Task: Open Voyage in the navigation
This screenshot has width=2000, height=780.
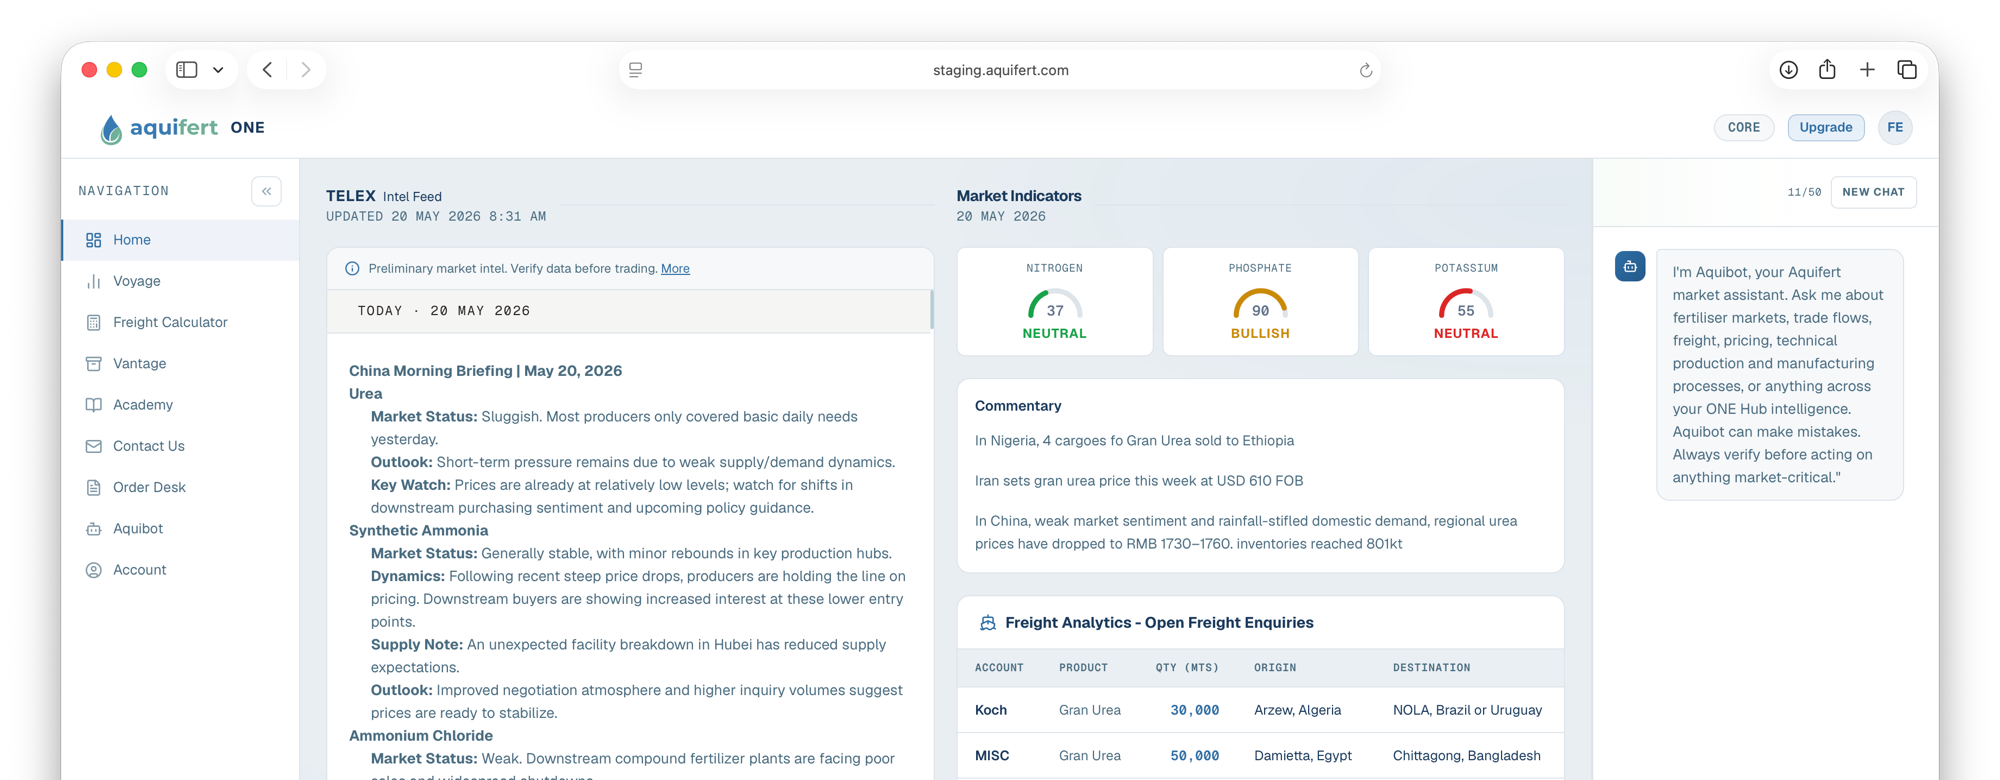Action: (181, 281)
